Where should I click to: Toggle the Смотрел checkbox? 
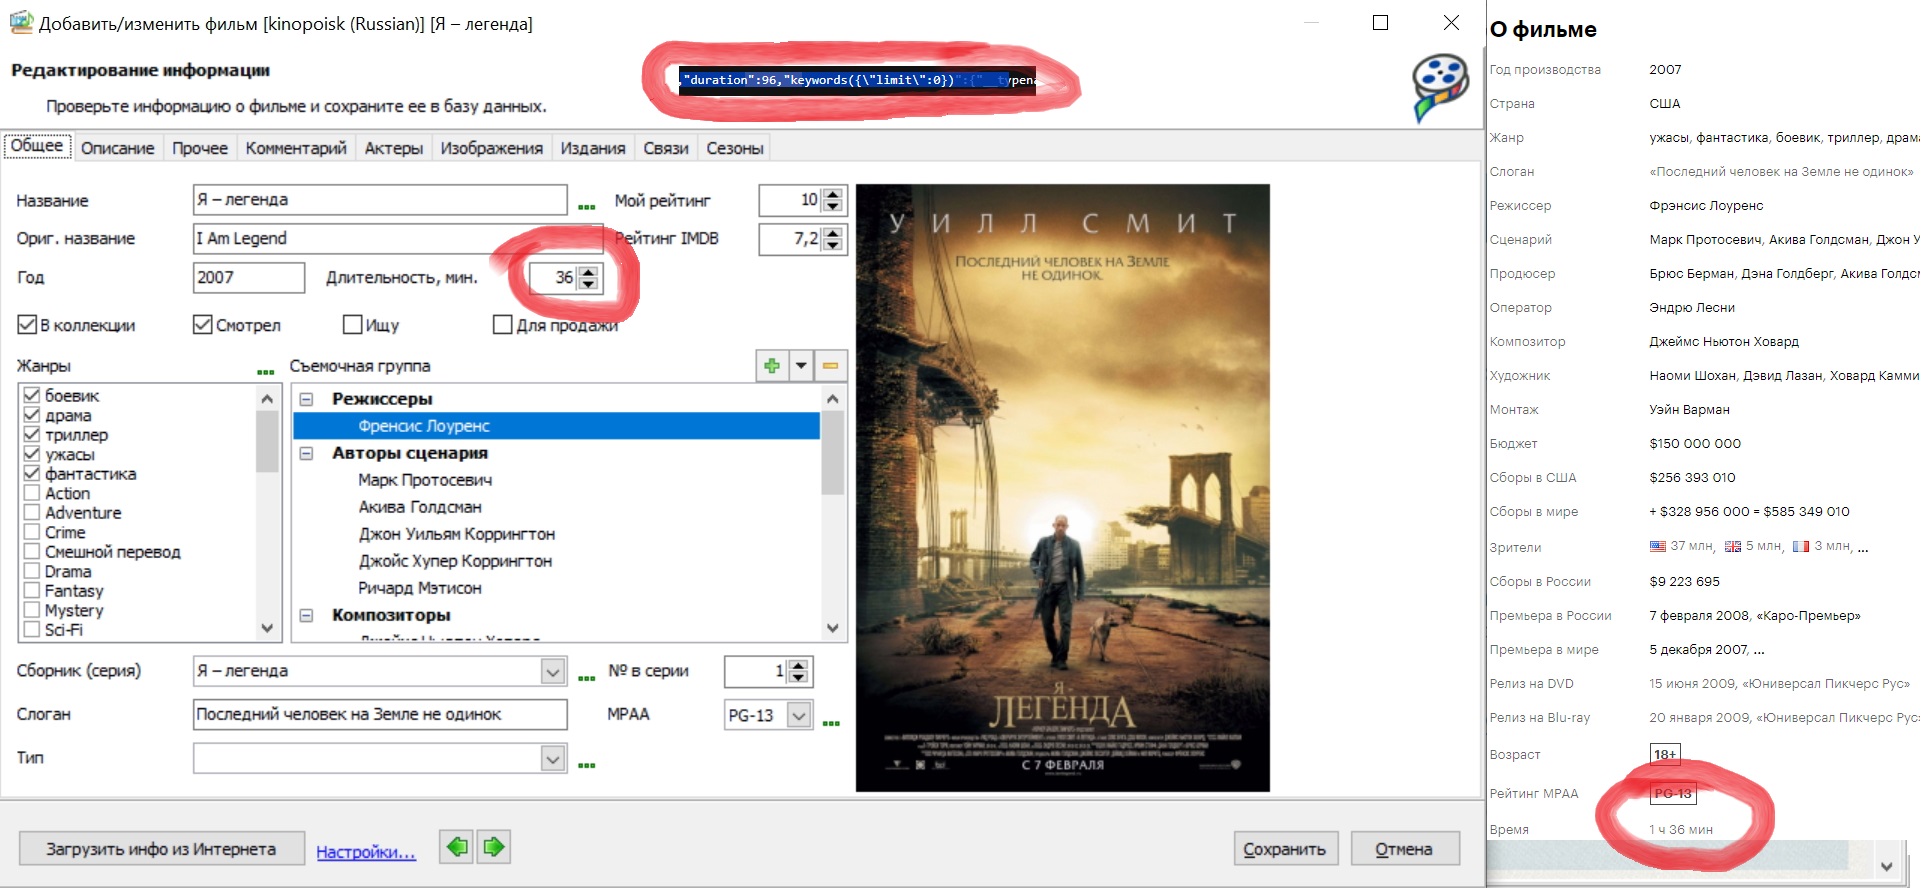203,325
